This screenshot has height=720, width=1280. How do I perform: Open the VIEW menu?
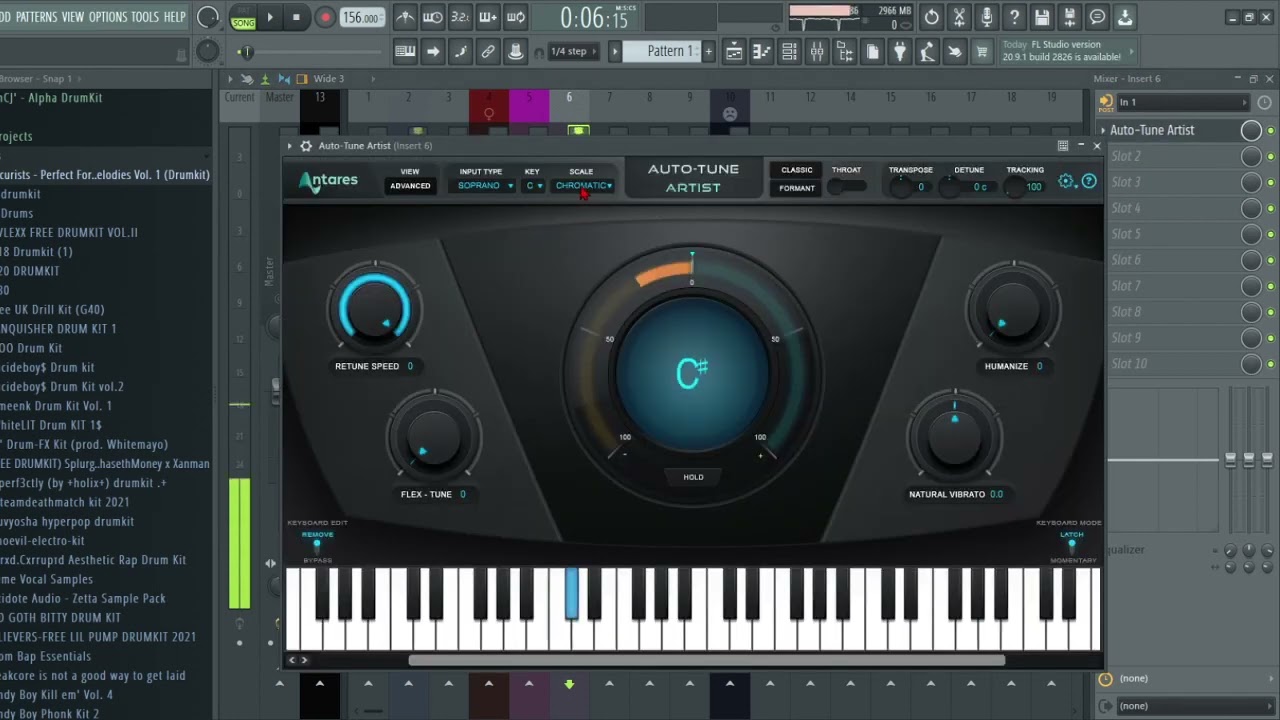(x=73, y=17)
